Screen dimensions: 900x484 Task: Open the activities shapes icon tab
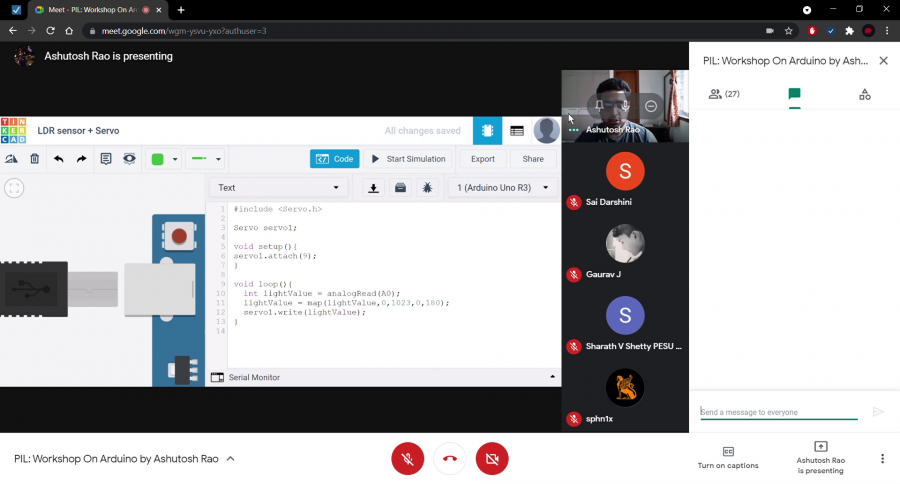(x=864, y=94)
